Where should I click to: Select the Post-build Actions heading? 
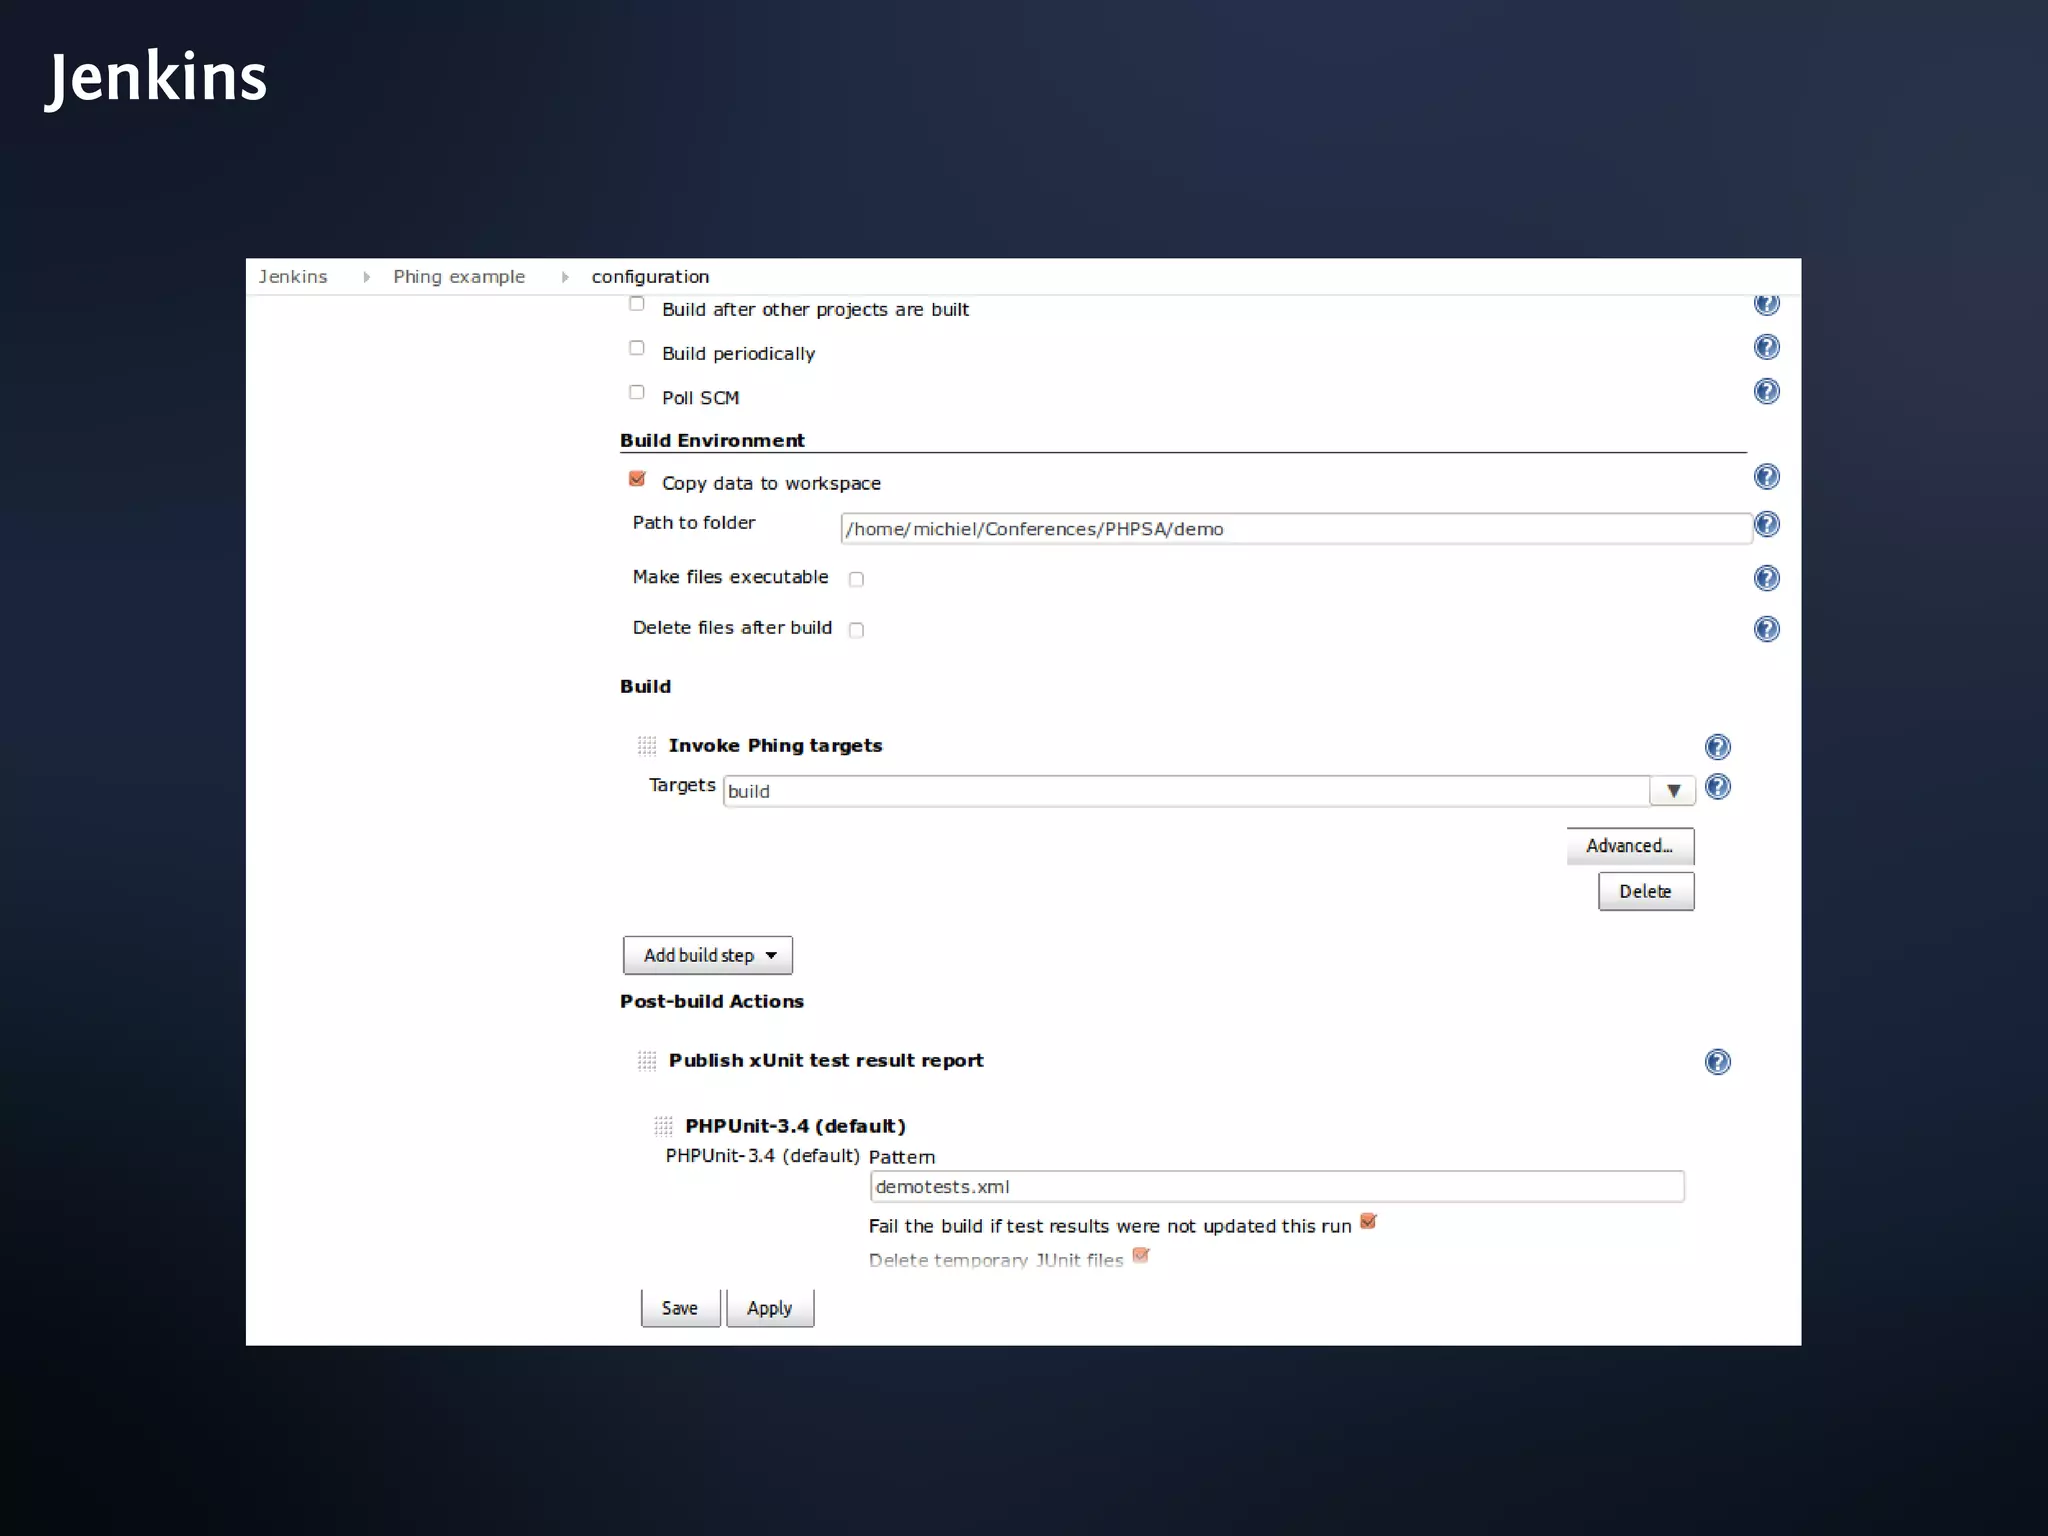(x=712, y=1002)
